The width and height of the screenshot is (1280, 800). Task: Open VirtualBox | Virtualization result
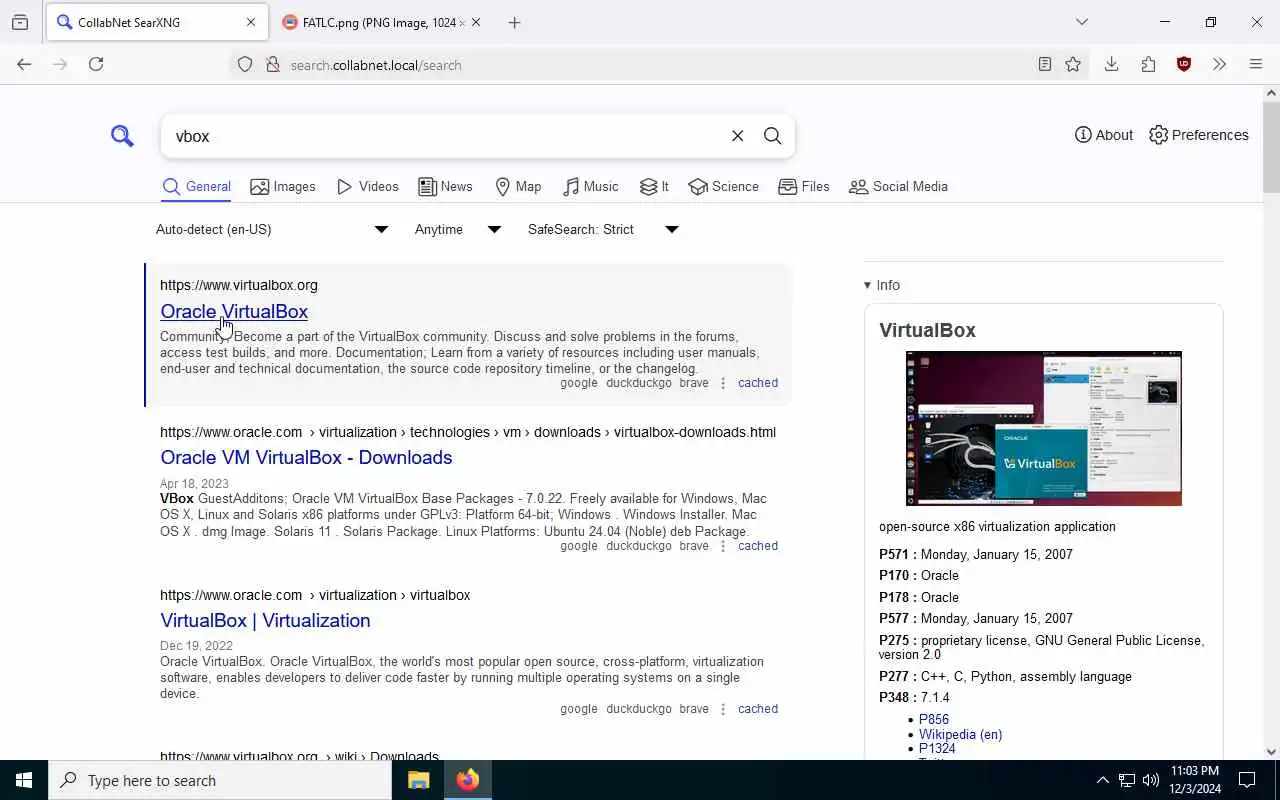pyautogui.click(x=265, y=621)
